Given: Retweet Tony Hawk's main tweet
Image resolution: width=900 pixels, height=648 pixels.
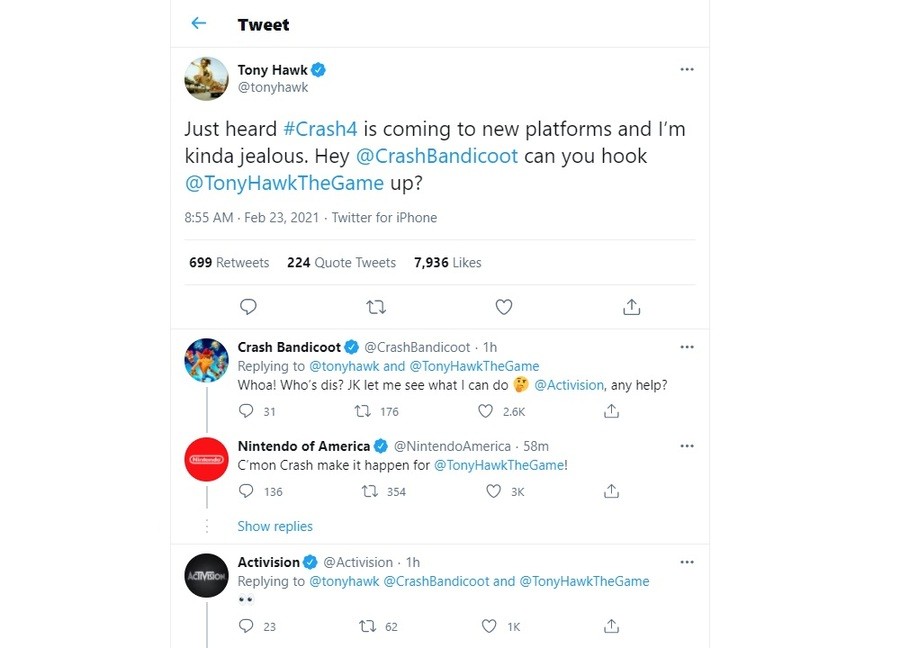Looking at the screenshot, I should pos(376,306).
